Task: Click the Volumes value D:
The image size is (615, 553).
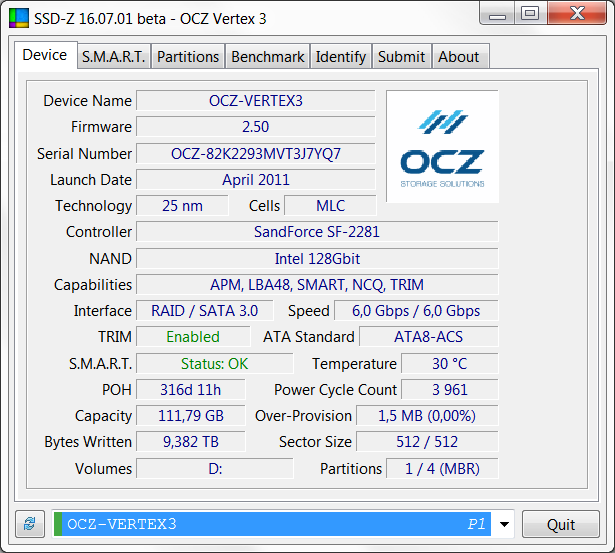Action: coord(215,469)
